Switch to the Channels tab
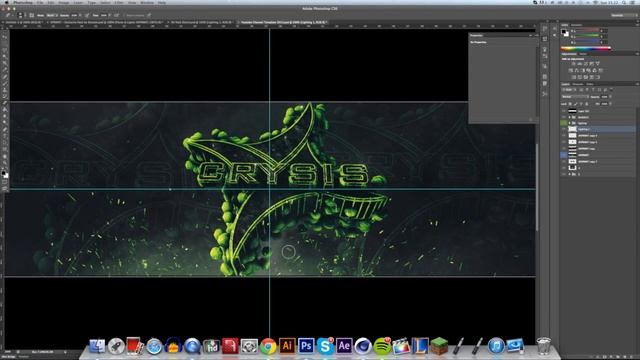 (x=578, y=84)
